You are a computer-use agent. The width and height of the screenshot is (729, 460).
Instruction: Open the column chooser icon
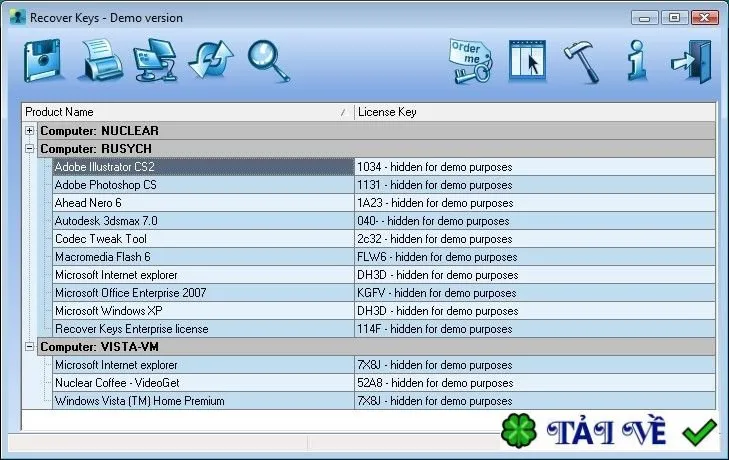[527, 60]
